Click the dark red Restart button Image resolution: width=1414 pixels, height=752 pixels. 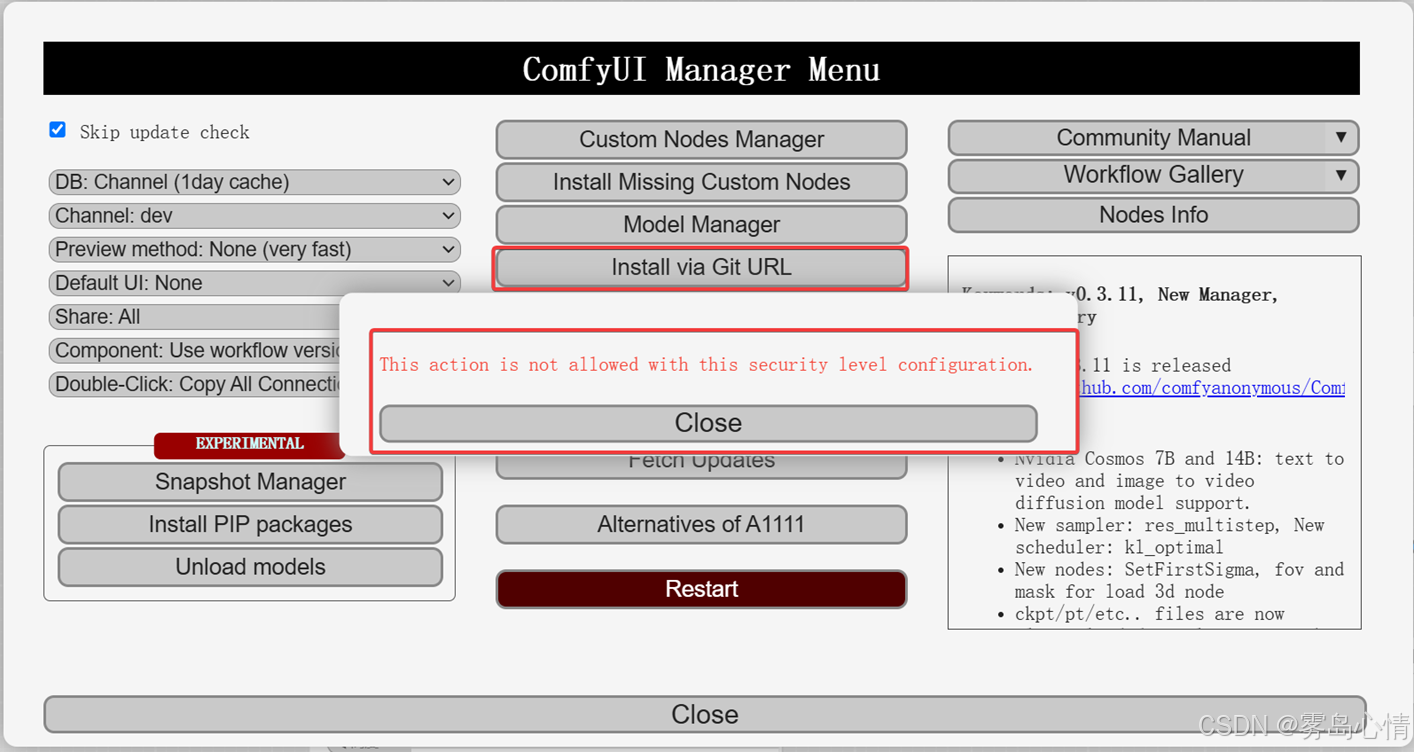pyautogui.click(x=701, y=589)
